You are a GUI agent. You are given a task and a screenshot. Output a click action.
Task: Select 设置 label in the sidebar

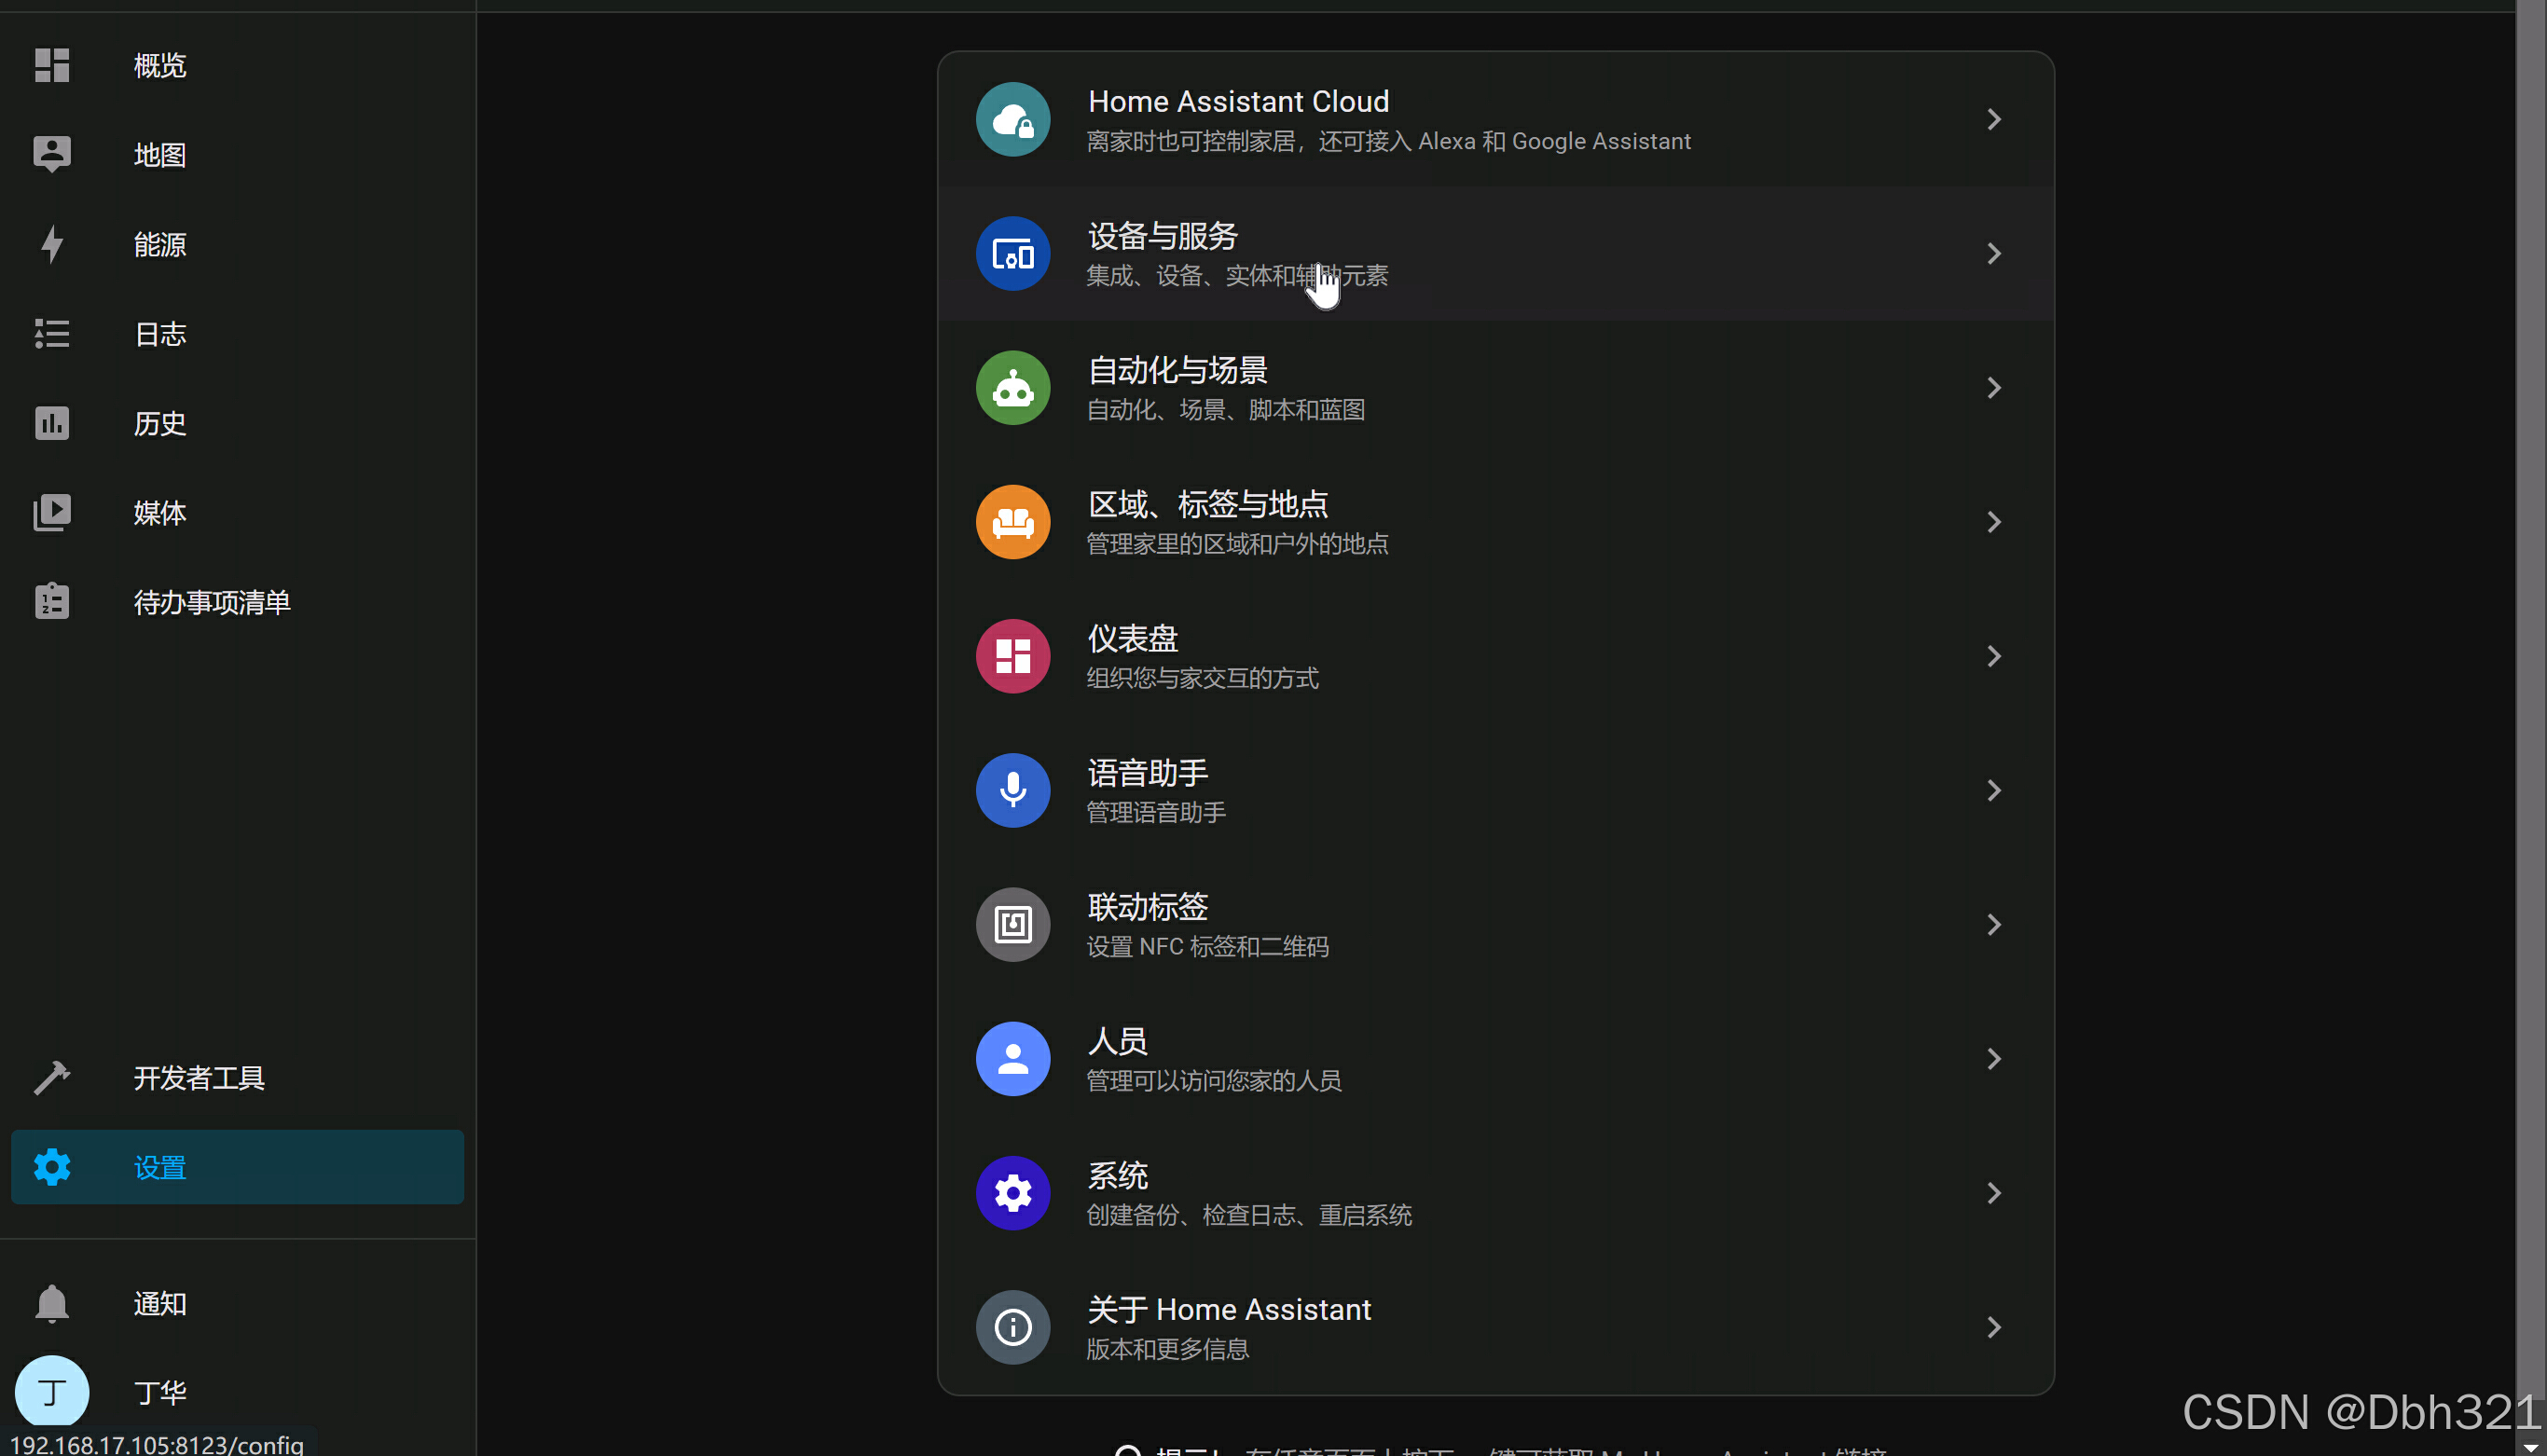tap(160, 1168)
